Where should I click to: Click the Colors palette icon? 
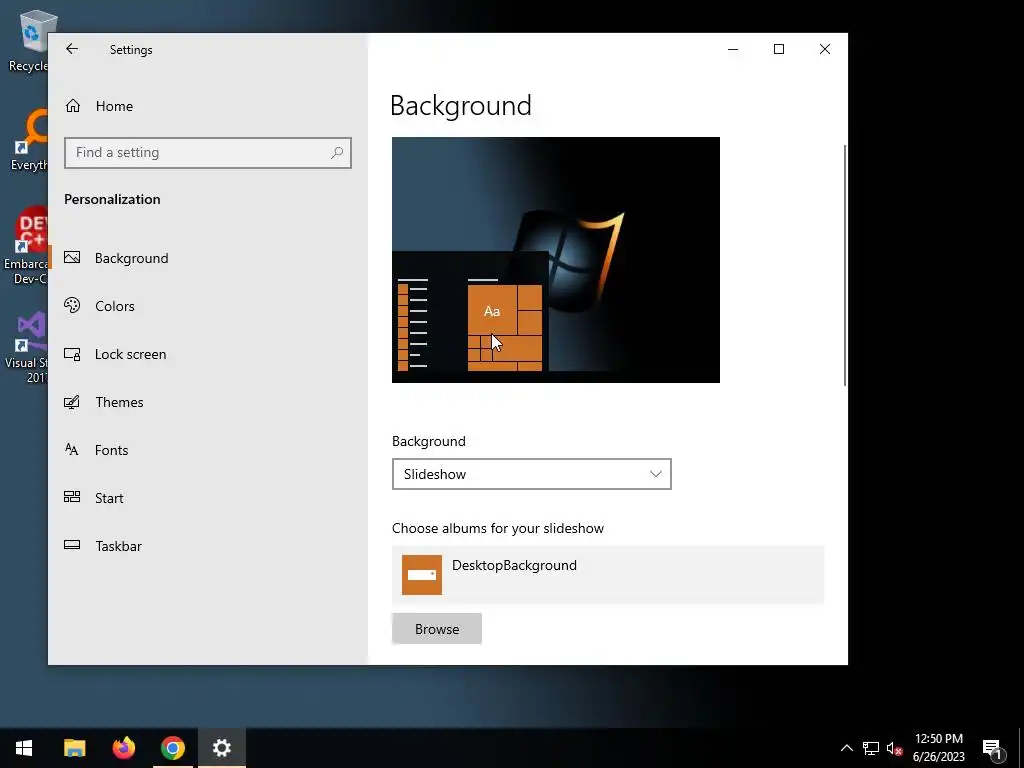72,305
